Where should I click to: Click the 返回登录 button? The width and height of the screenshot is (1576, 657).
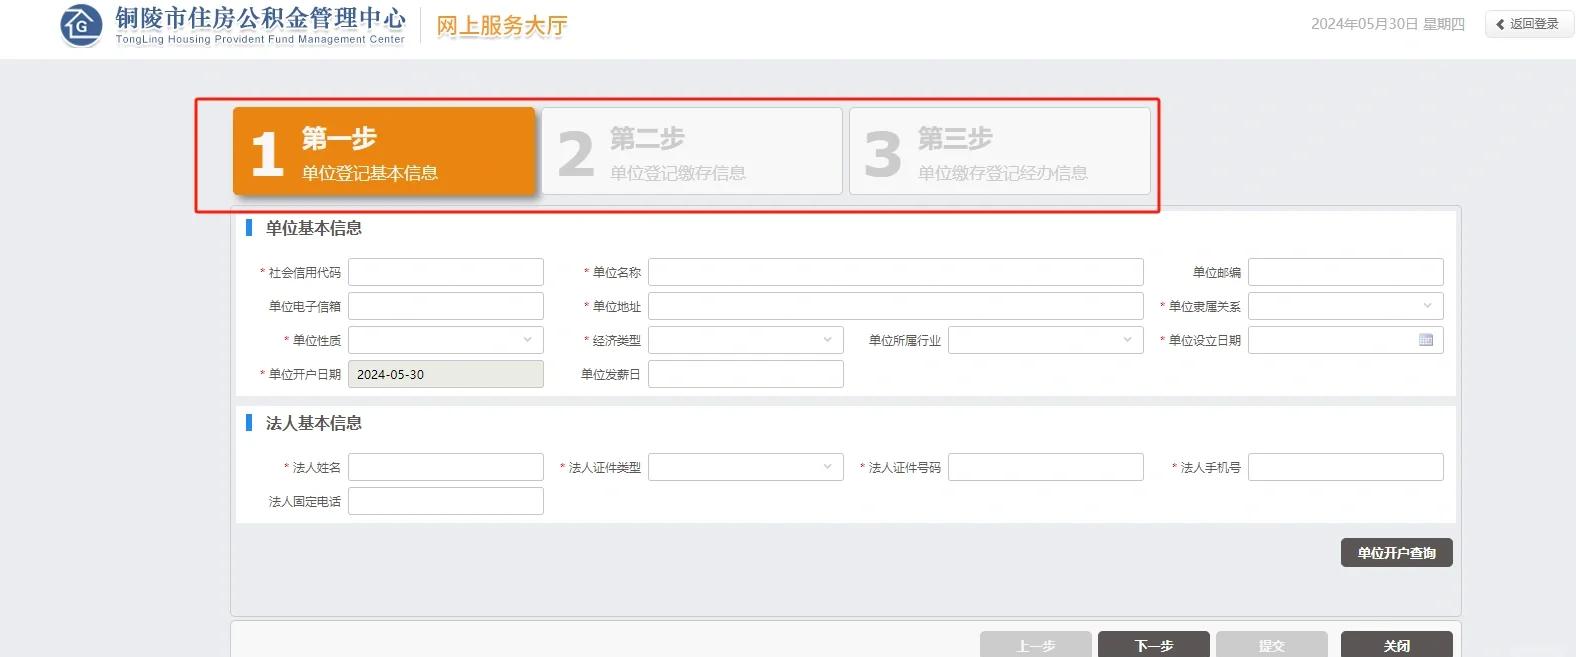click(1529, 24)
